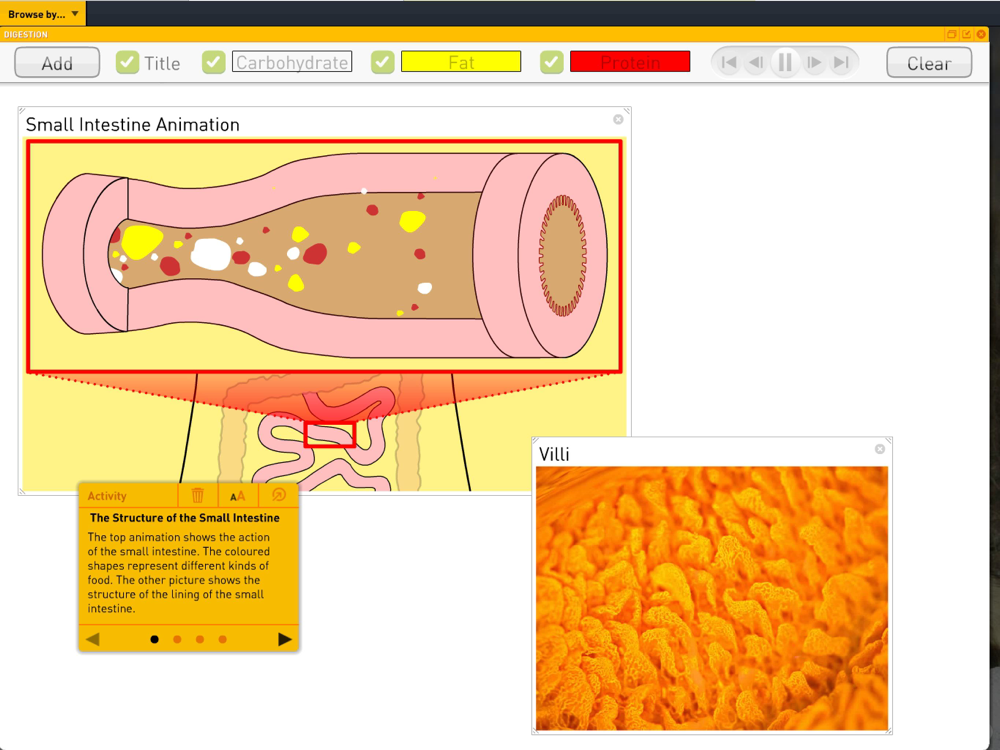Select the third Activity page dot
This screenshot has height=750, width=1000.
point(200,639)
